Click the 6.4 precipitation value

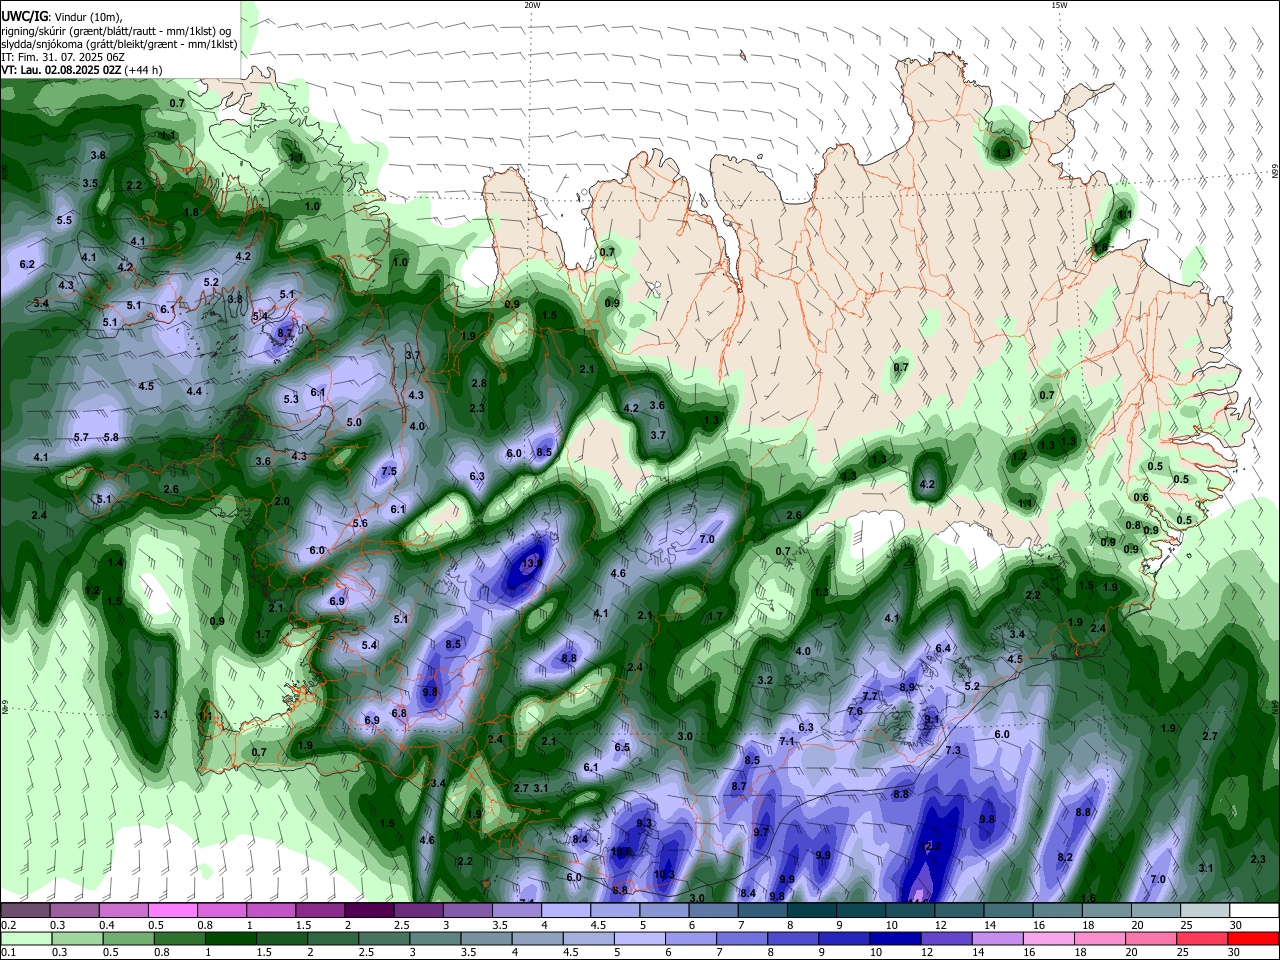pyautogui.click(x=943, y=648)
